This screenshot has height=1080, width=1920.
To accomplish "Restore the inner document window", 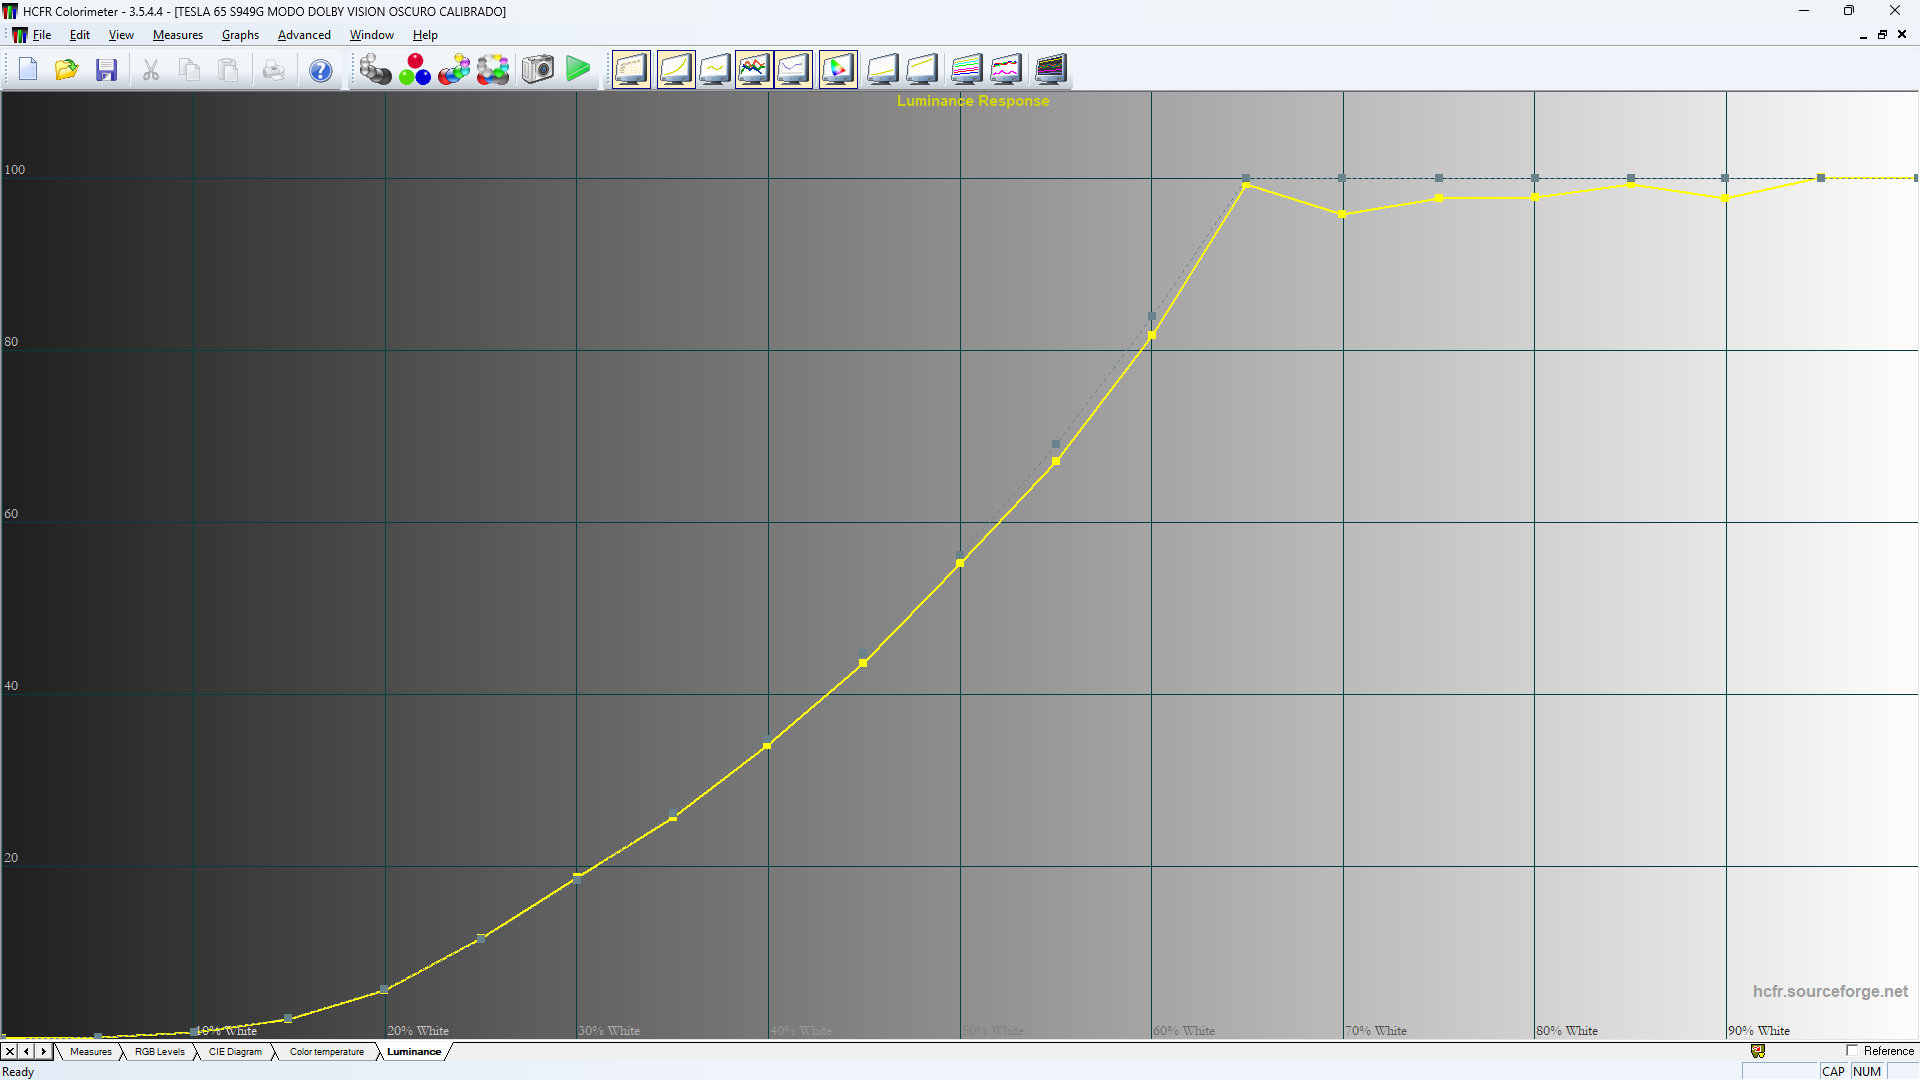I will click(1882, 35).
